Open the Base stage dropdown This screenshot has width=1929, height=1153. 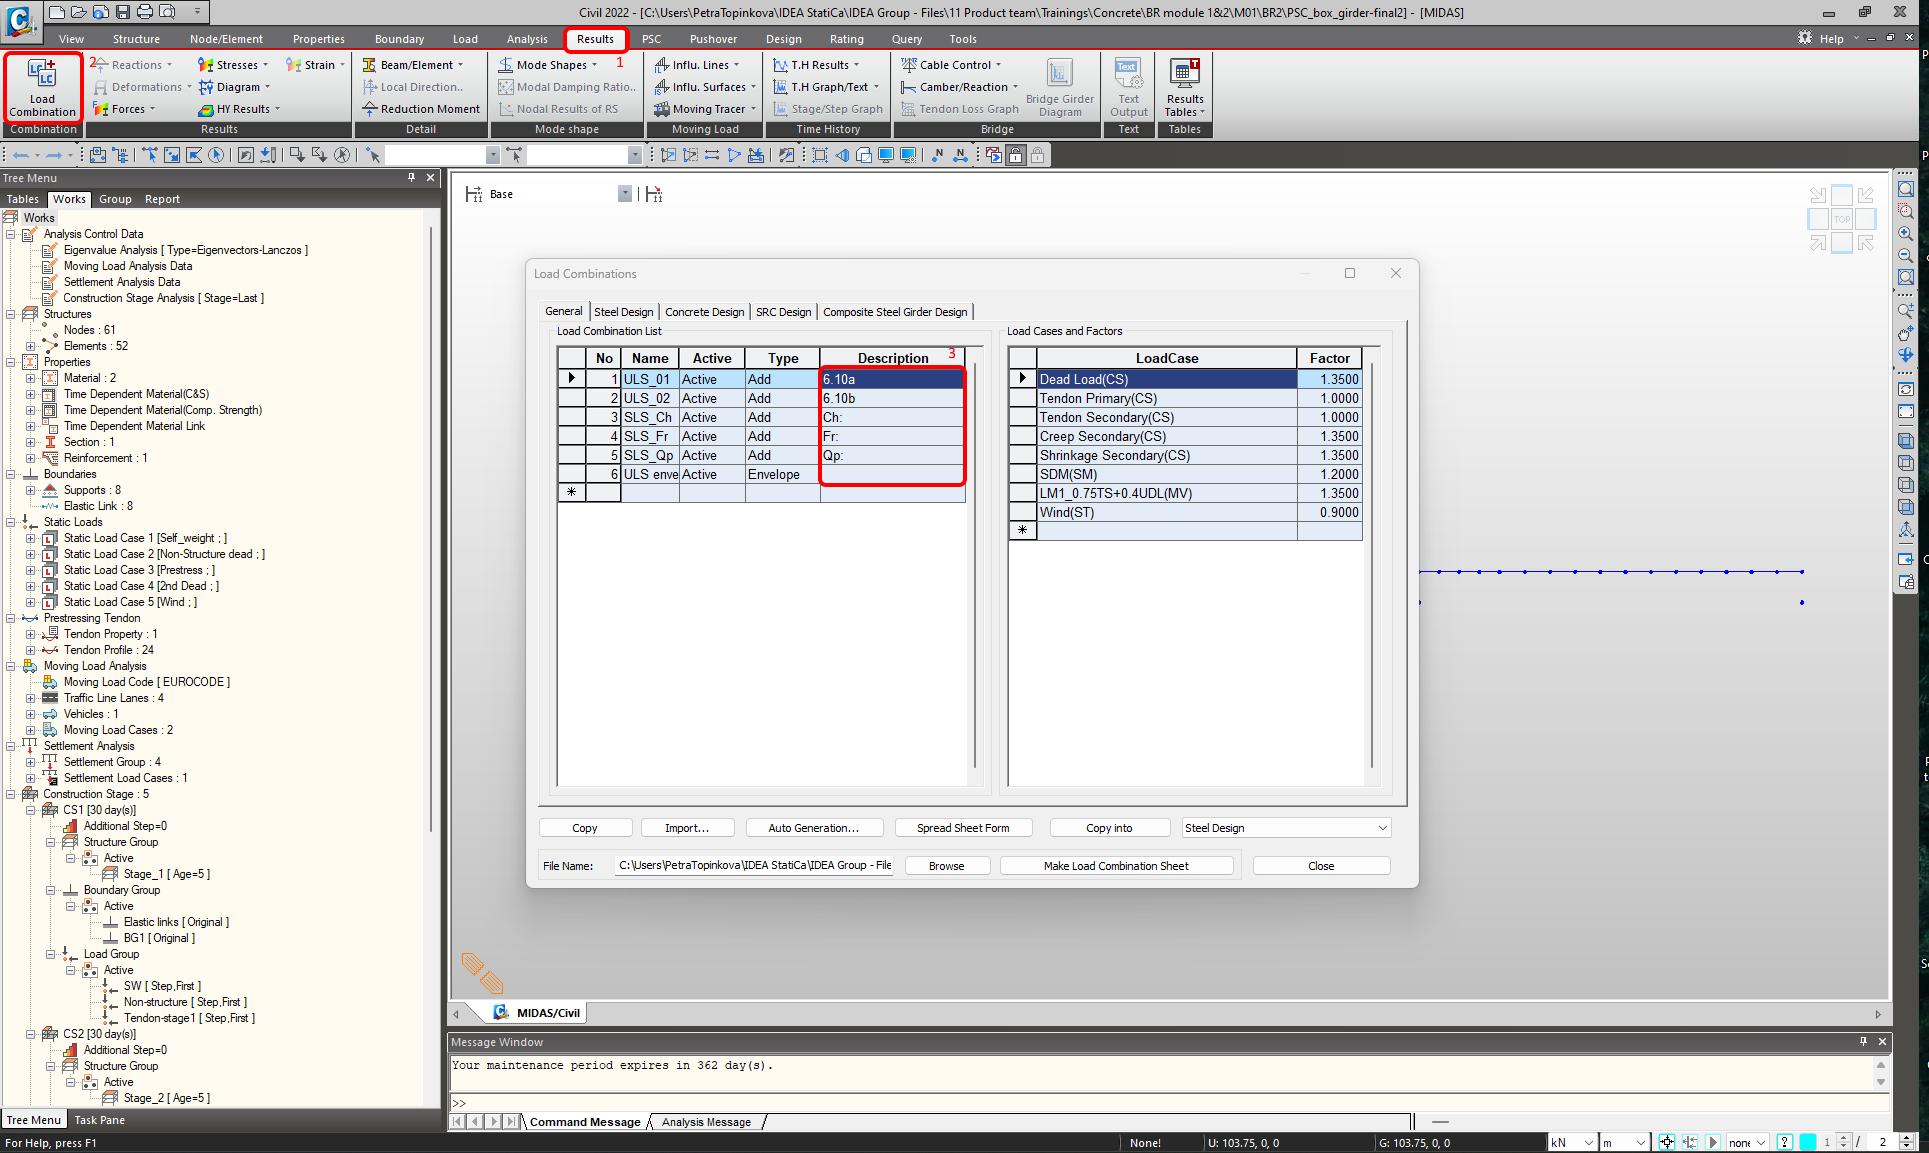point(624,194)
